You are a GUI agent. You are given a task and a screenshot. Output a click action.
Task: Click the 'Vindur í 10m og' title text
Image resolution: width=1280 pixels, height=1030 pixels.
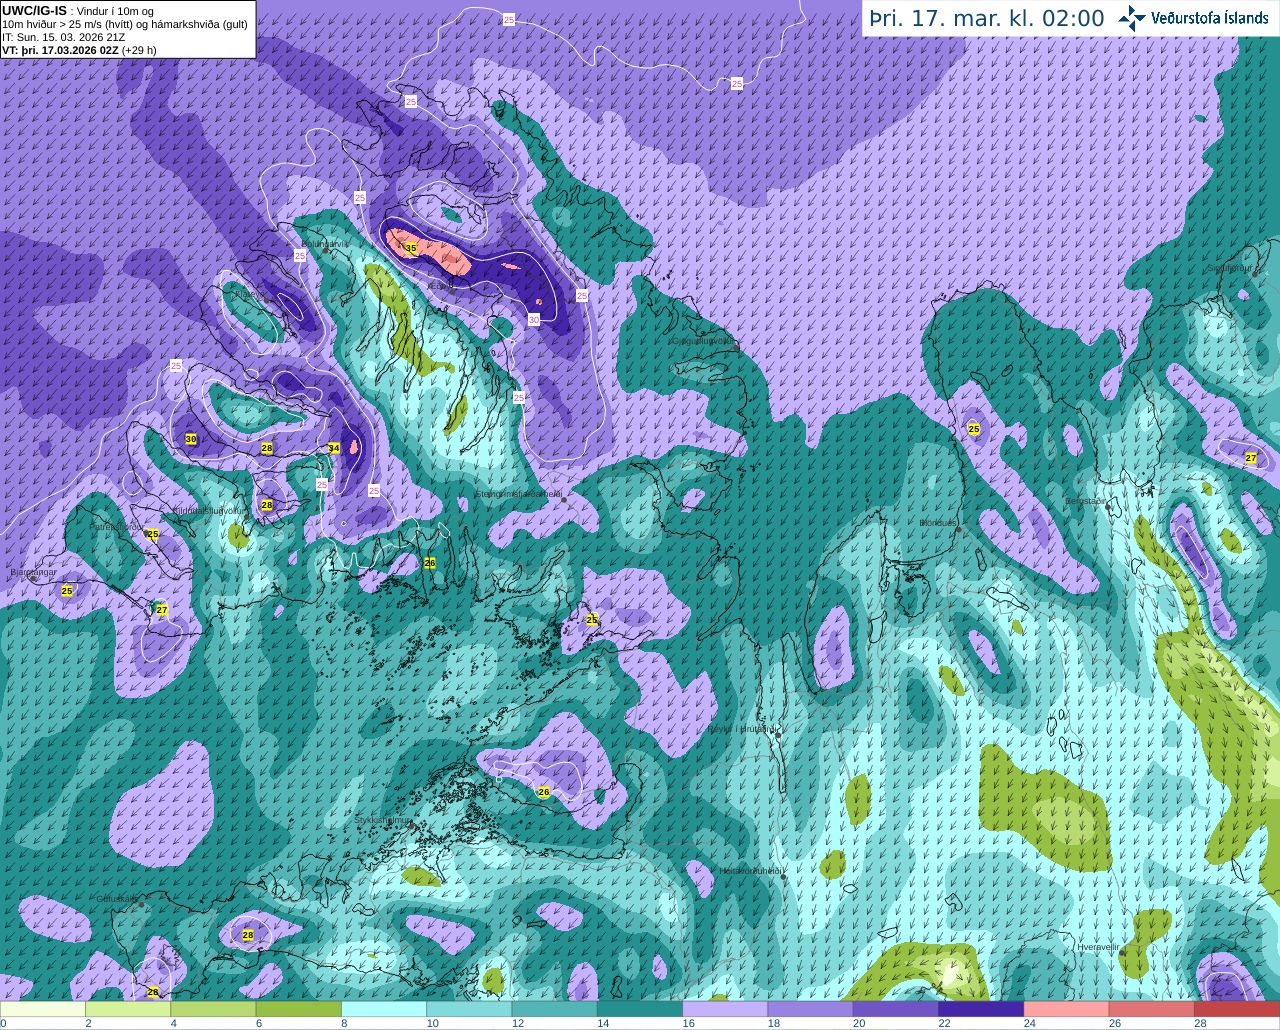(x=115, y=11)
